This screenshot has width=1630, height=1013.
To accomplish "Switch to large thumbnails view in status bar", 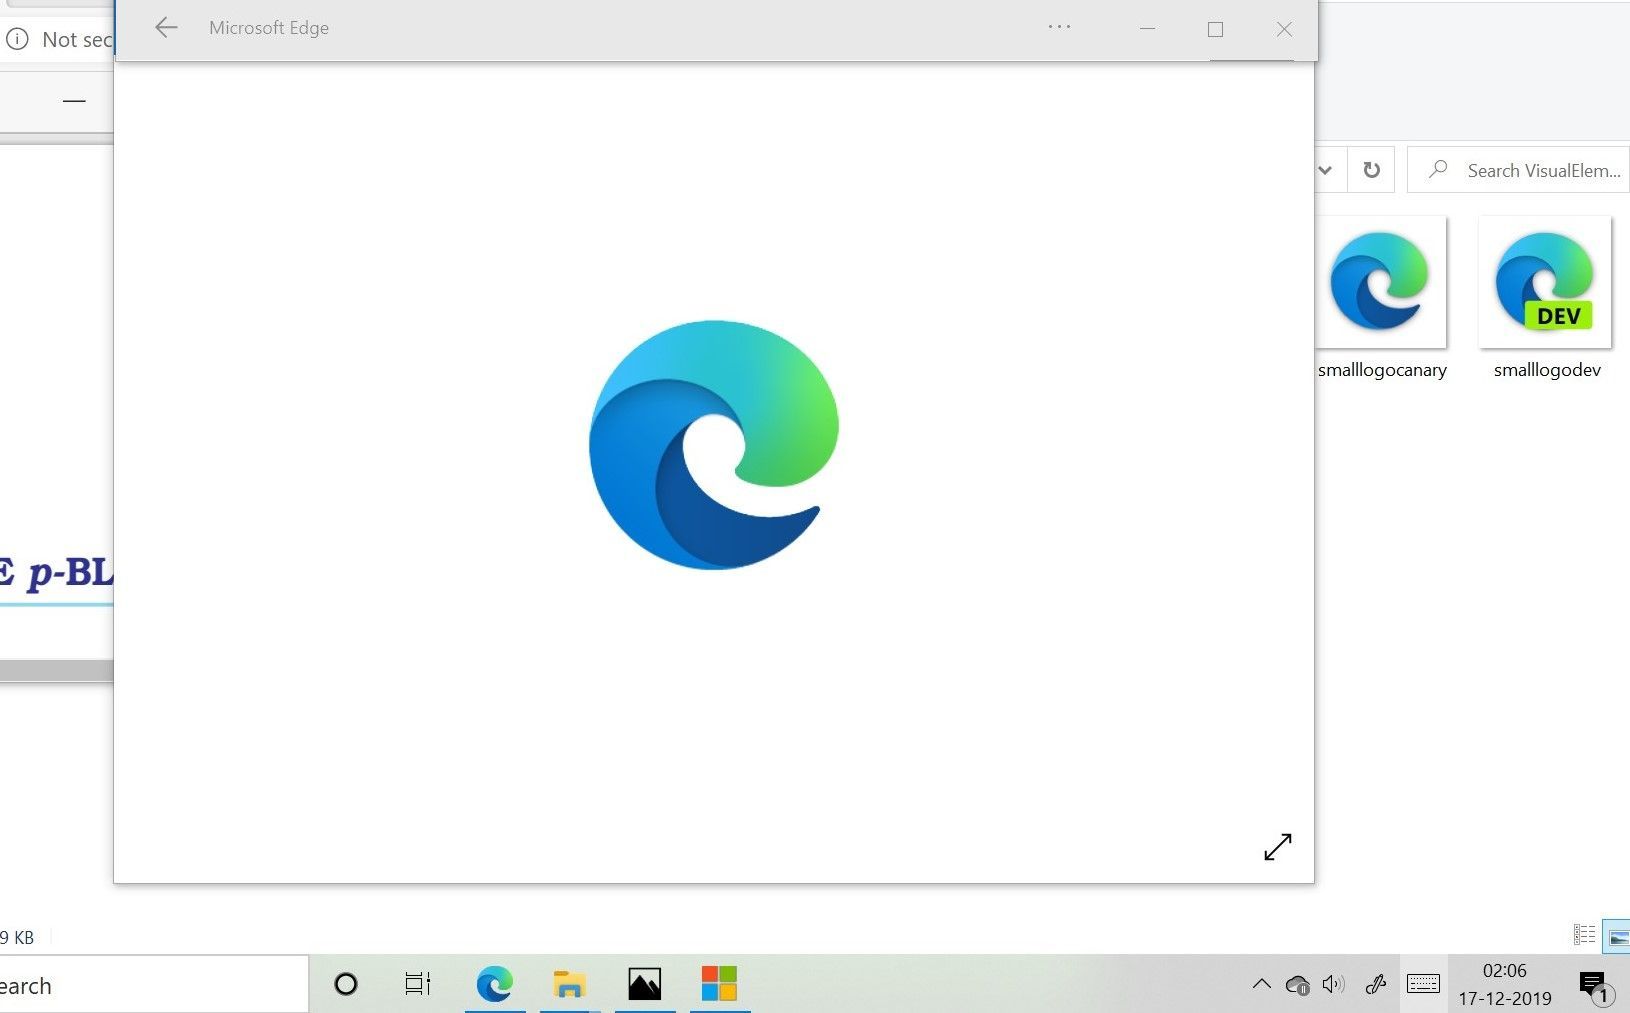I will tap(1617, 935).
